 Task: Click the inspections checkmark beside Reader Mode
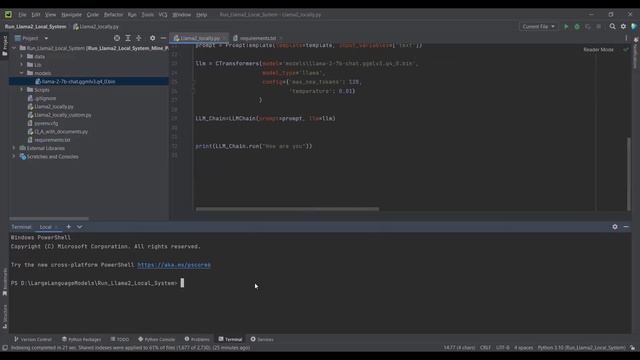pyautogui.click(x=626, y=49)
